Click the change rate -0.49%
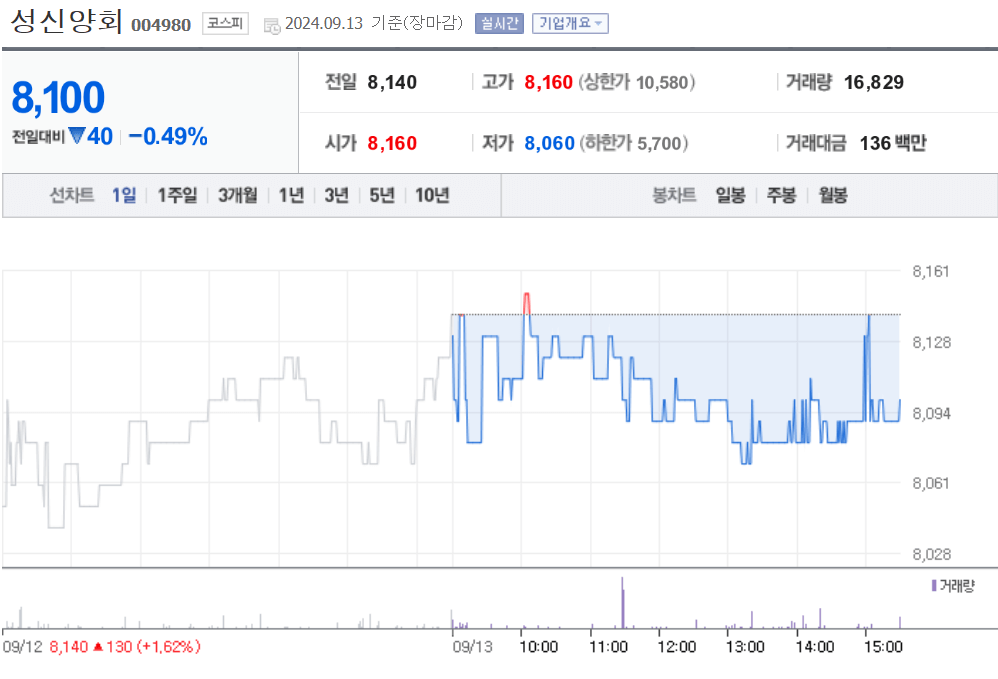998x679 pixels. tap(168, 136)
